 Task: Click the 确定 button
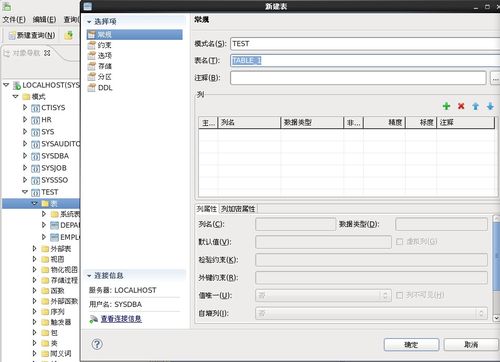tap(411, 345)
